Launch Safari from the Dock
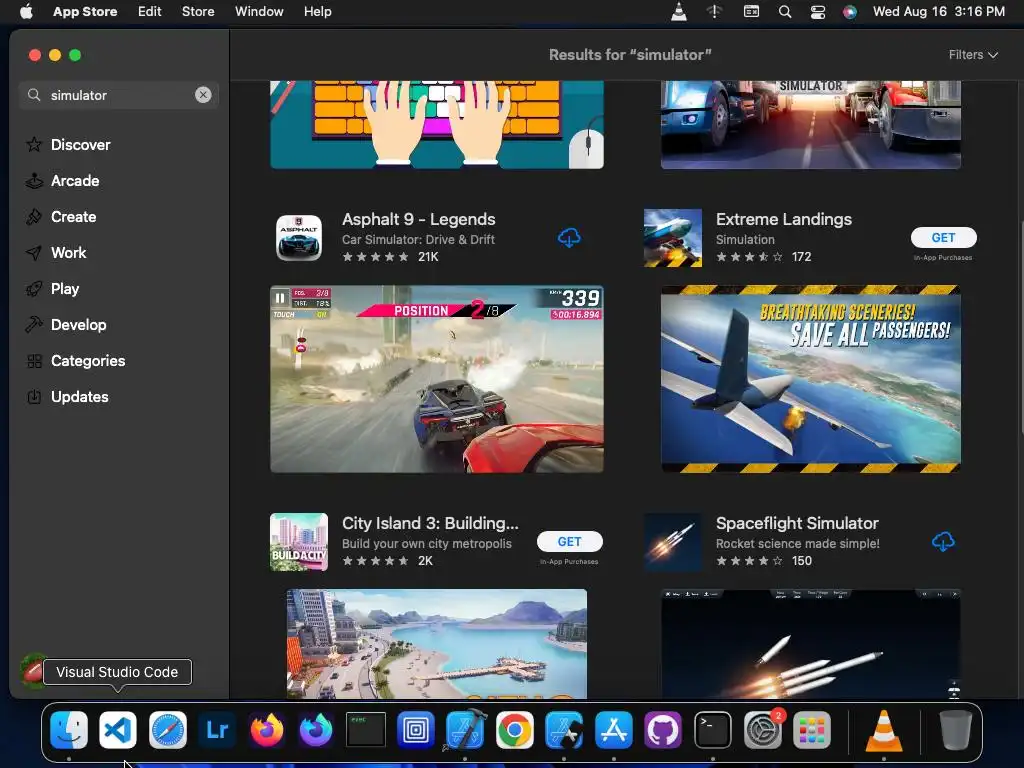This screenshot has width=1024, height=768. click(x=168, y=730)
